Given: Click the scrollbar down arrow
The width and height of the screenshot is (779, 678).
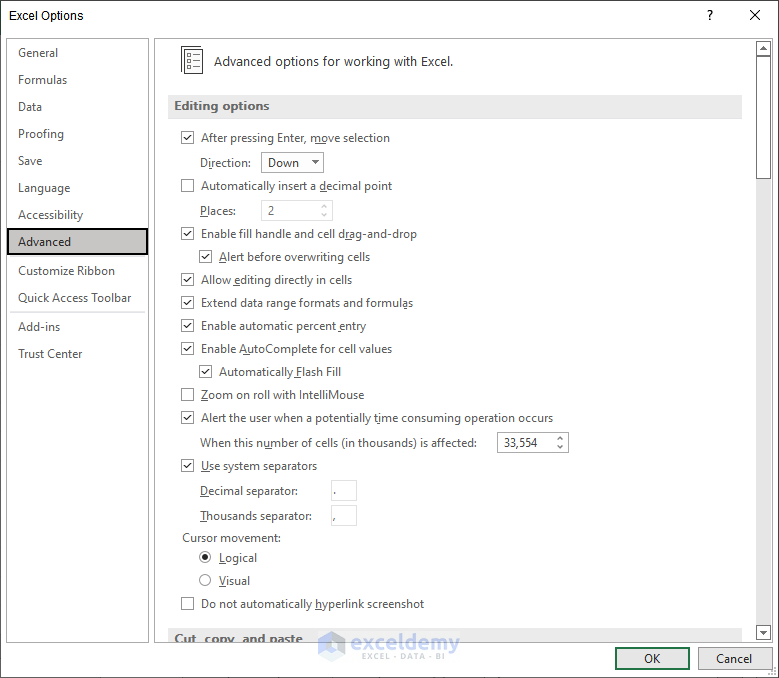Looking at the screenshot, I should point(763,632).
